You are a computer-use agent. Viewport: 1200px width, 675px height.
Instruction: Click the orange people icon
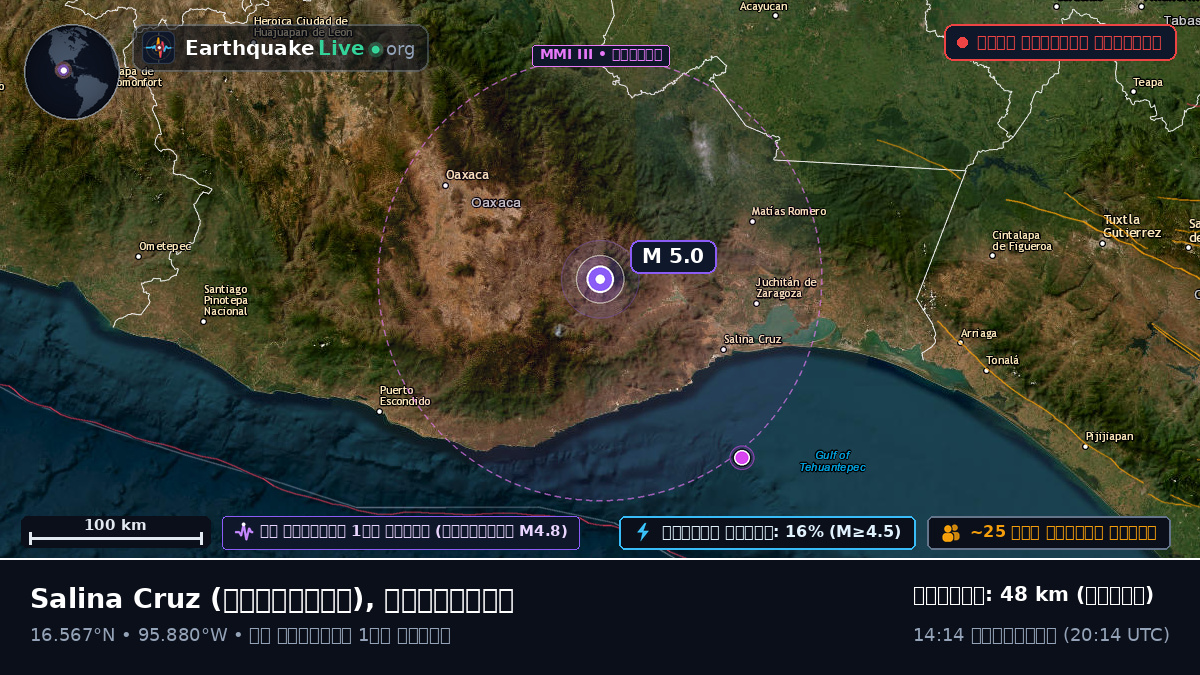951,533
